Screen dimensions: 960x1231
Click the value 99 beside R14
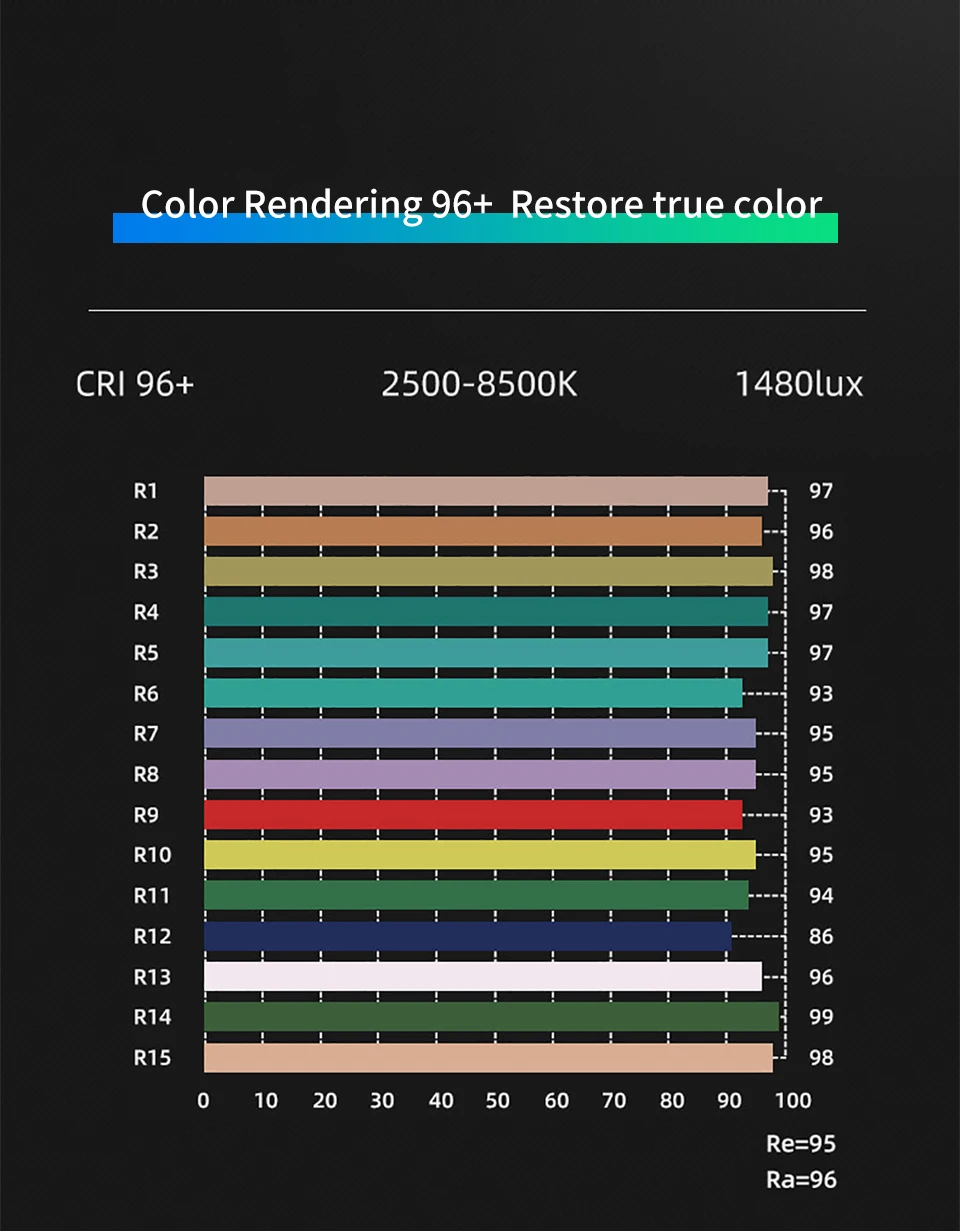[x=821, y=1017]
